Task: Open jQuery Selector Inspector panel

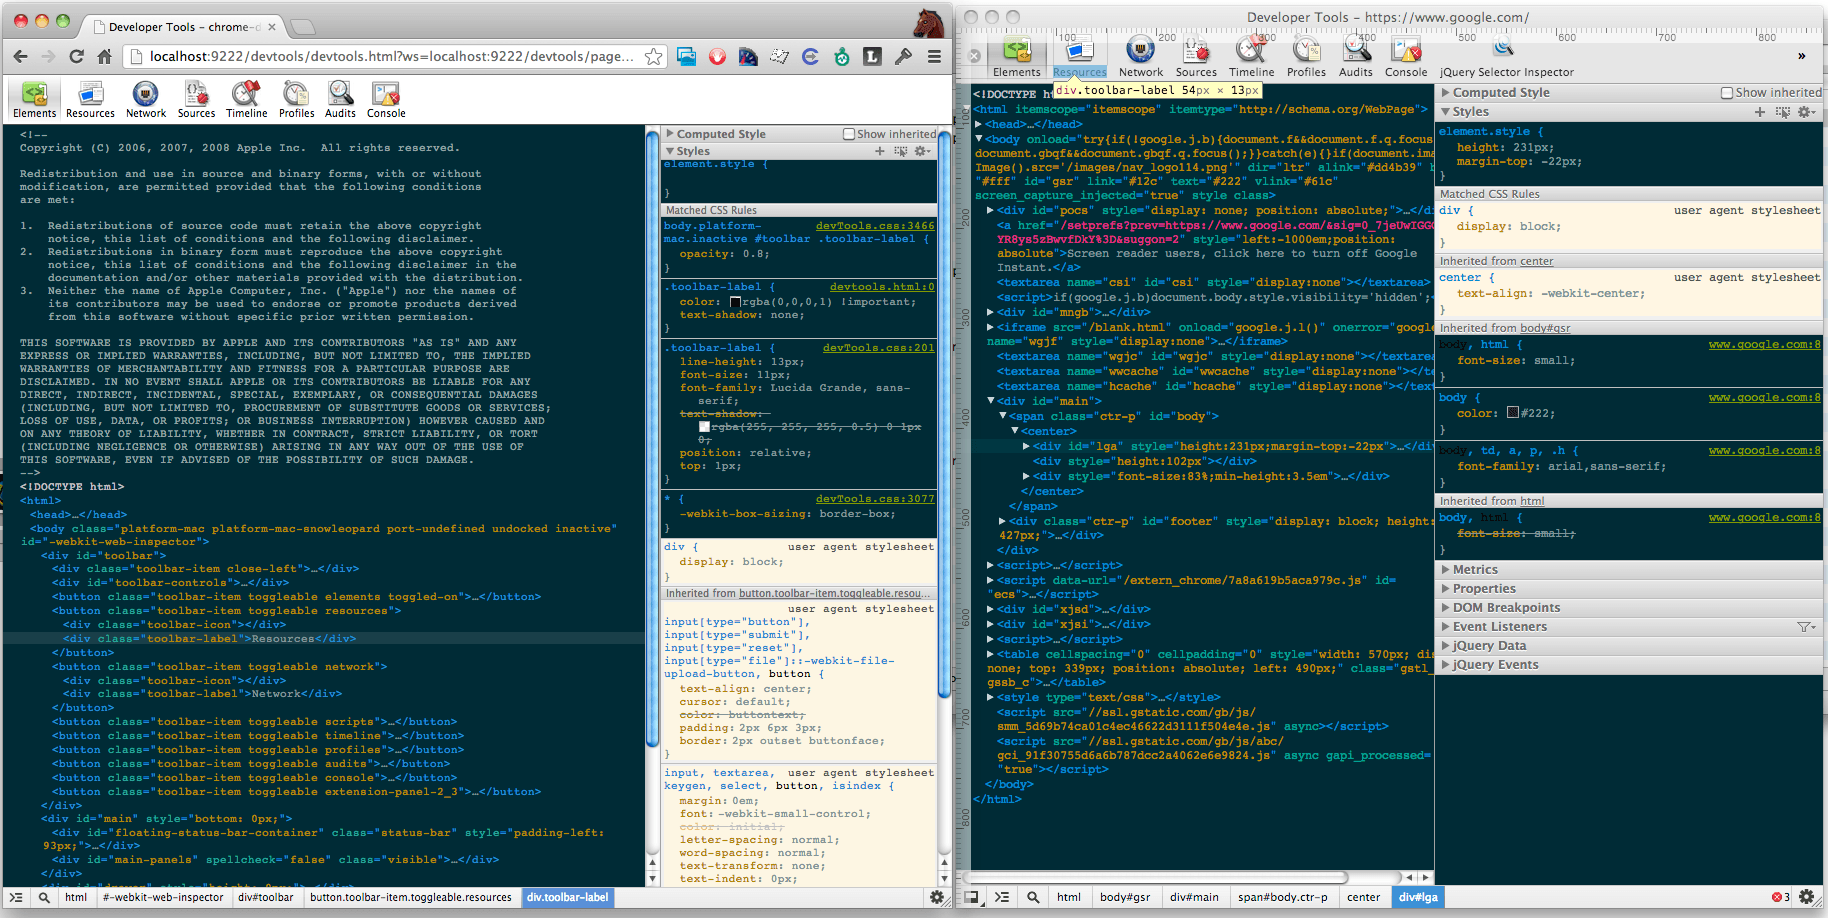Action: point(1506,58)
